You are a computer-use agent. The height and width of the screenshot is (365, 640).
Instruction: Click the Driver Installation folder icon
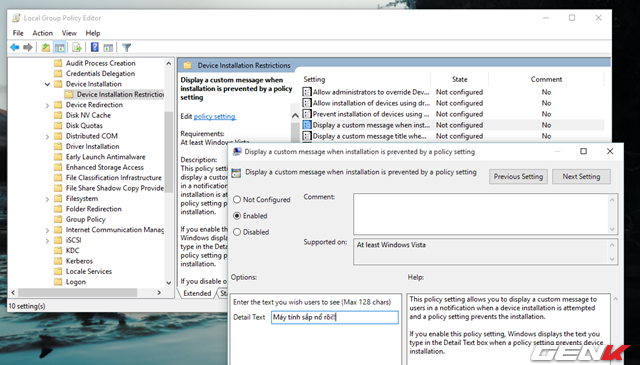(x=58, y=147)
